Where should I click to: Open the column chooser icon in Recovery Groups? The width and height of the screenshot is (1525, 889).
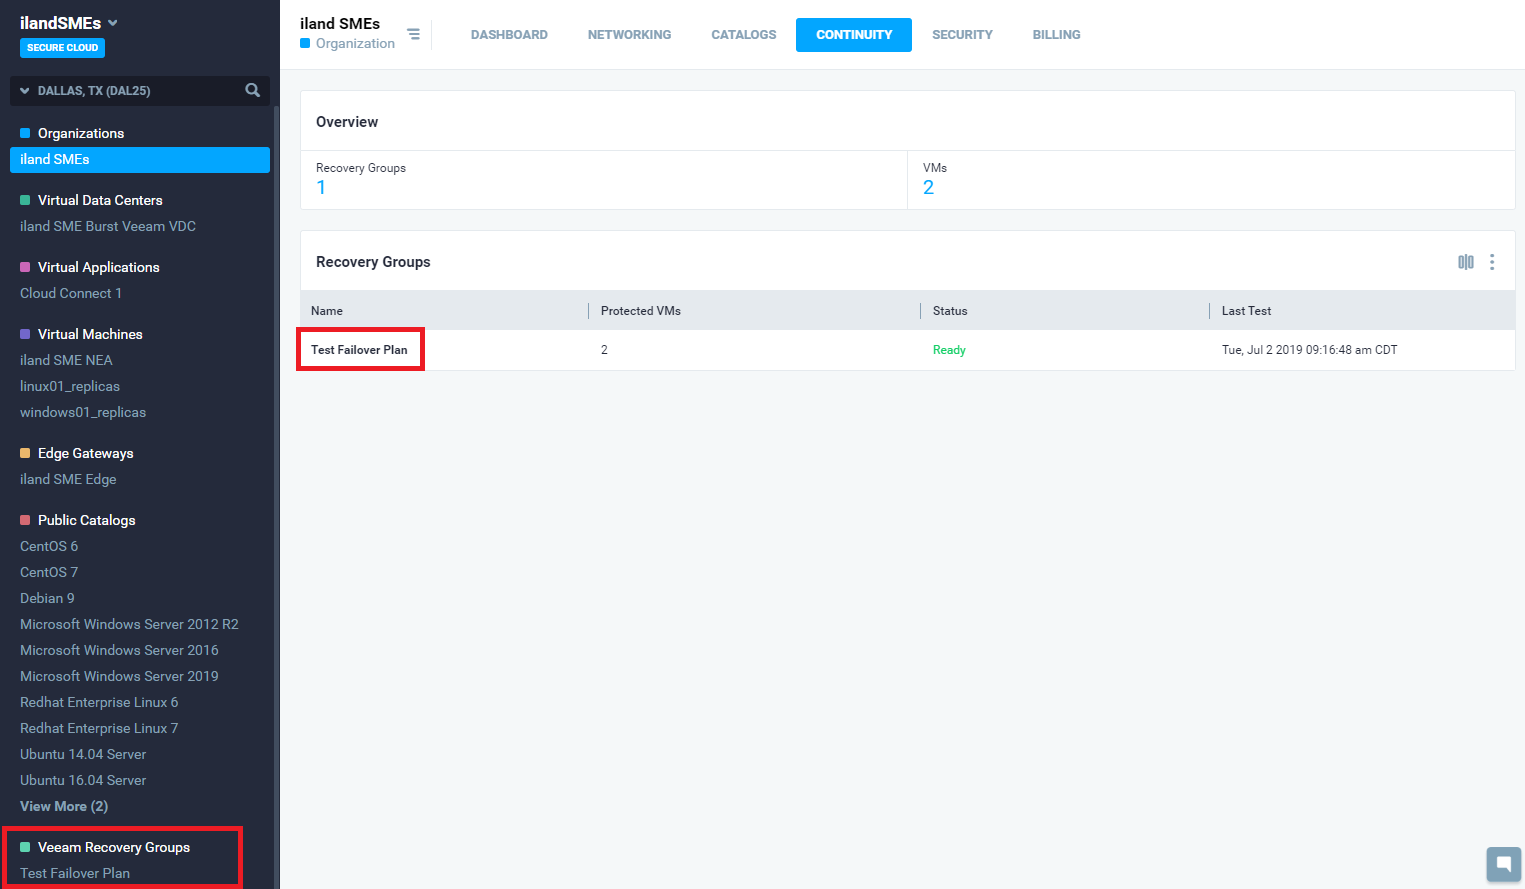(1466, 262)
